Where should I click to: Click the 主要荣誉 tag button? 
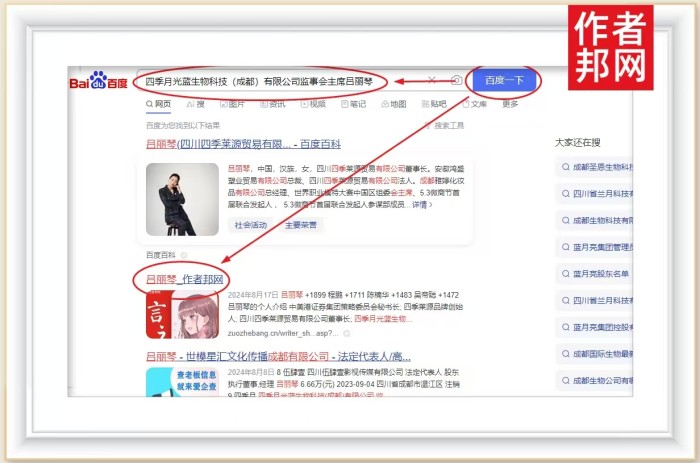click(x=300, y=225)
